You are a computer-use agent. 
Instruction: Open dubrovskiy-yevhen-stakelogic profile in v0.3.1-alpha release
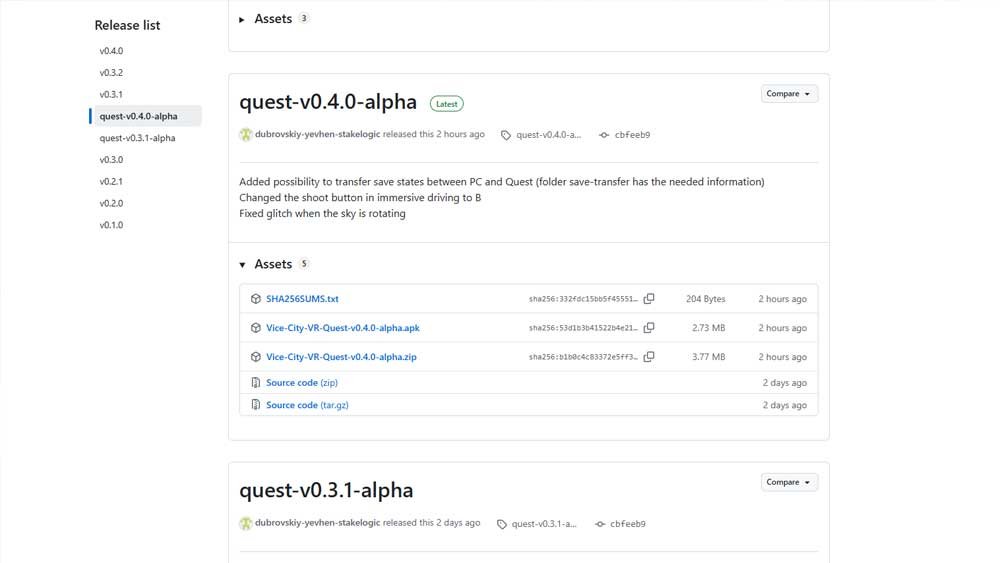[318, 523]
